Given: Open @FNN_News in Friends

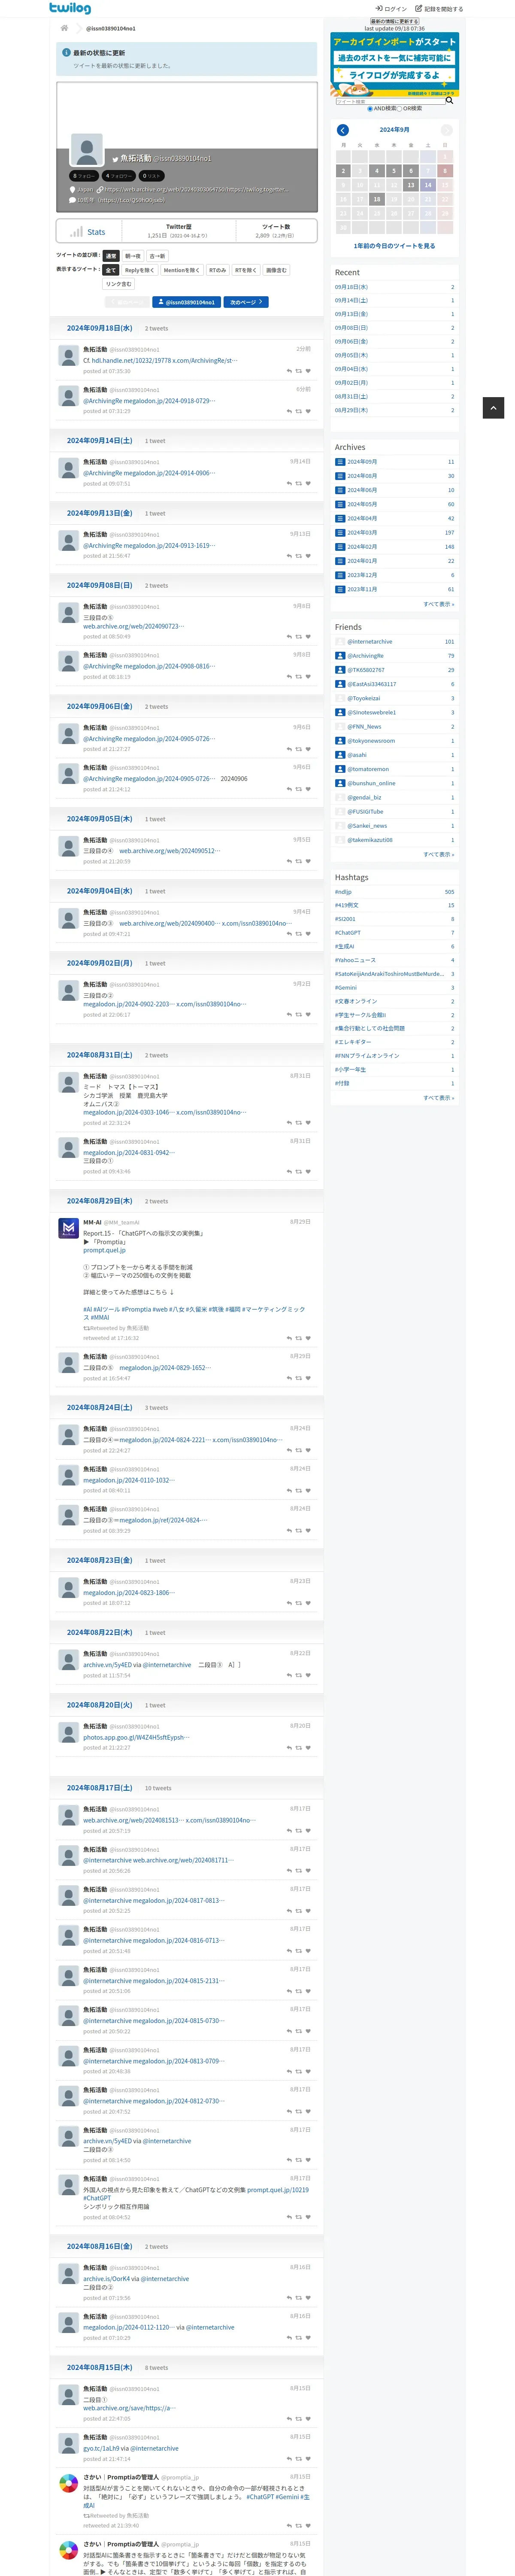Looking at the screenshot, I should [x=364, y=727].
